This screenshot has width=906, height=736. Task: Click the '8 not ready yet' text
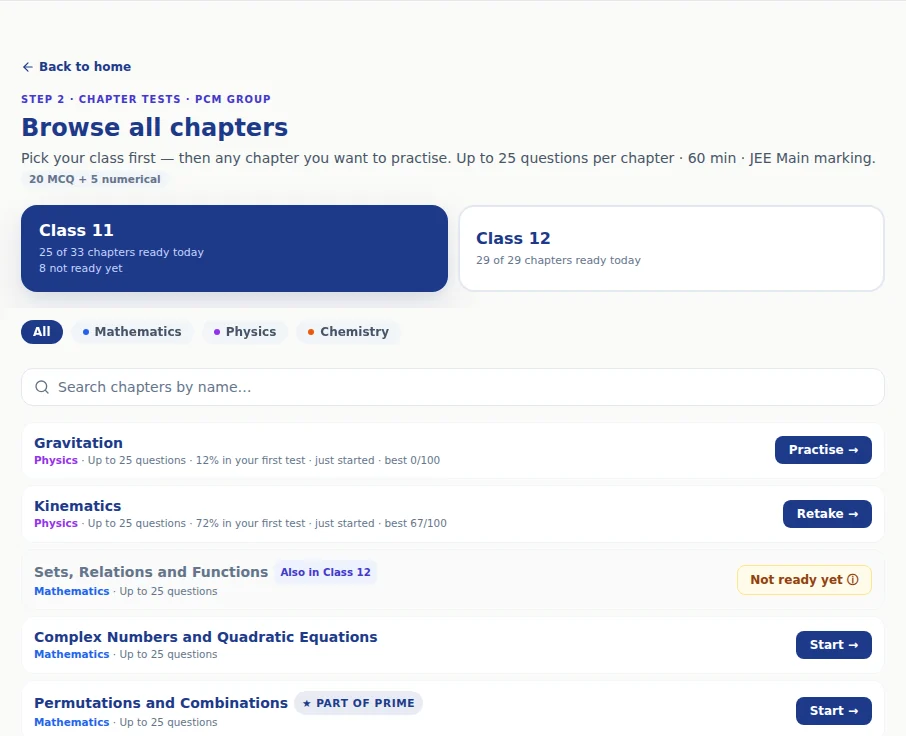pyautogui.click(x=81, y=268)
